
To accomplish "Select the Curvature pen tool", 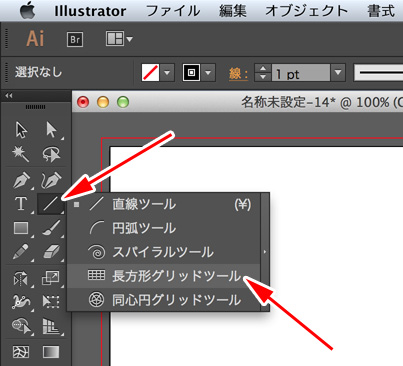I will [x=51, y=180].
